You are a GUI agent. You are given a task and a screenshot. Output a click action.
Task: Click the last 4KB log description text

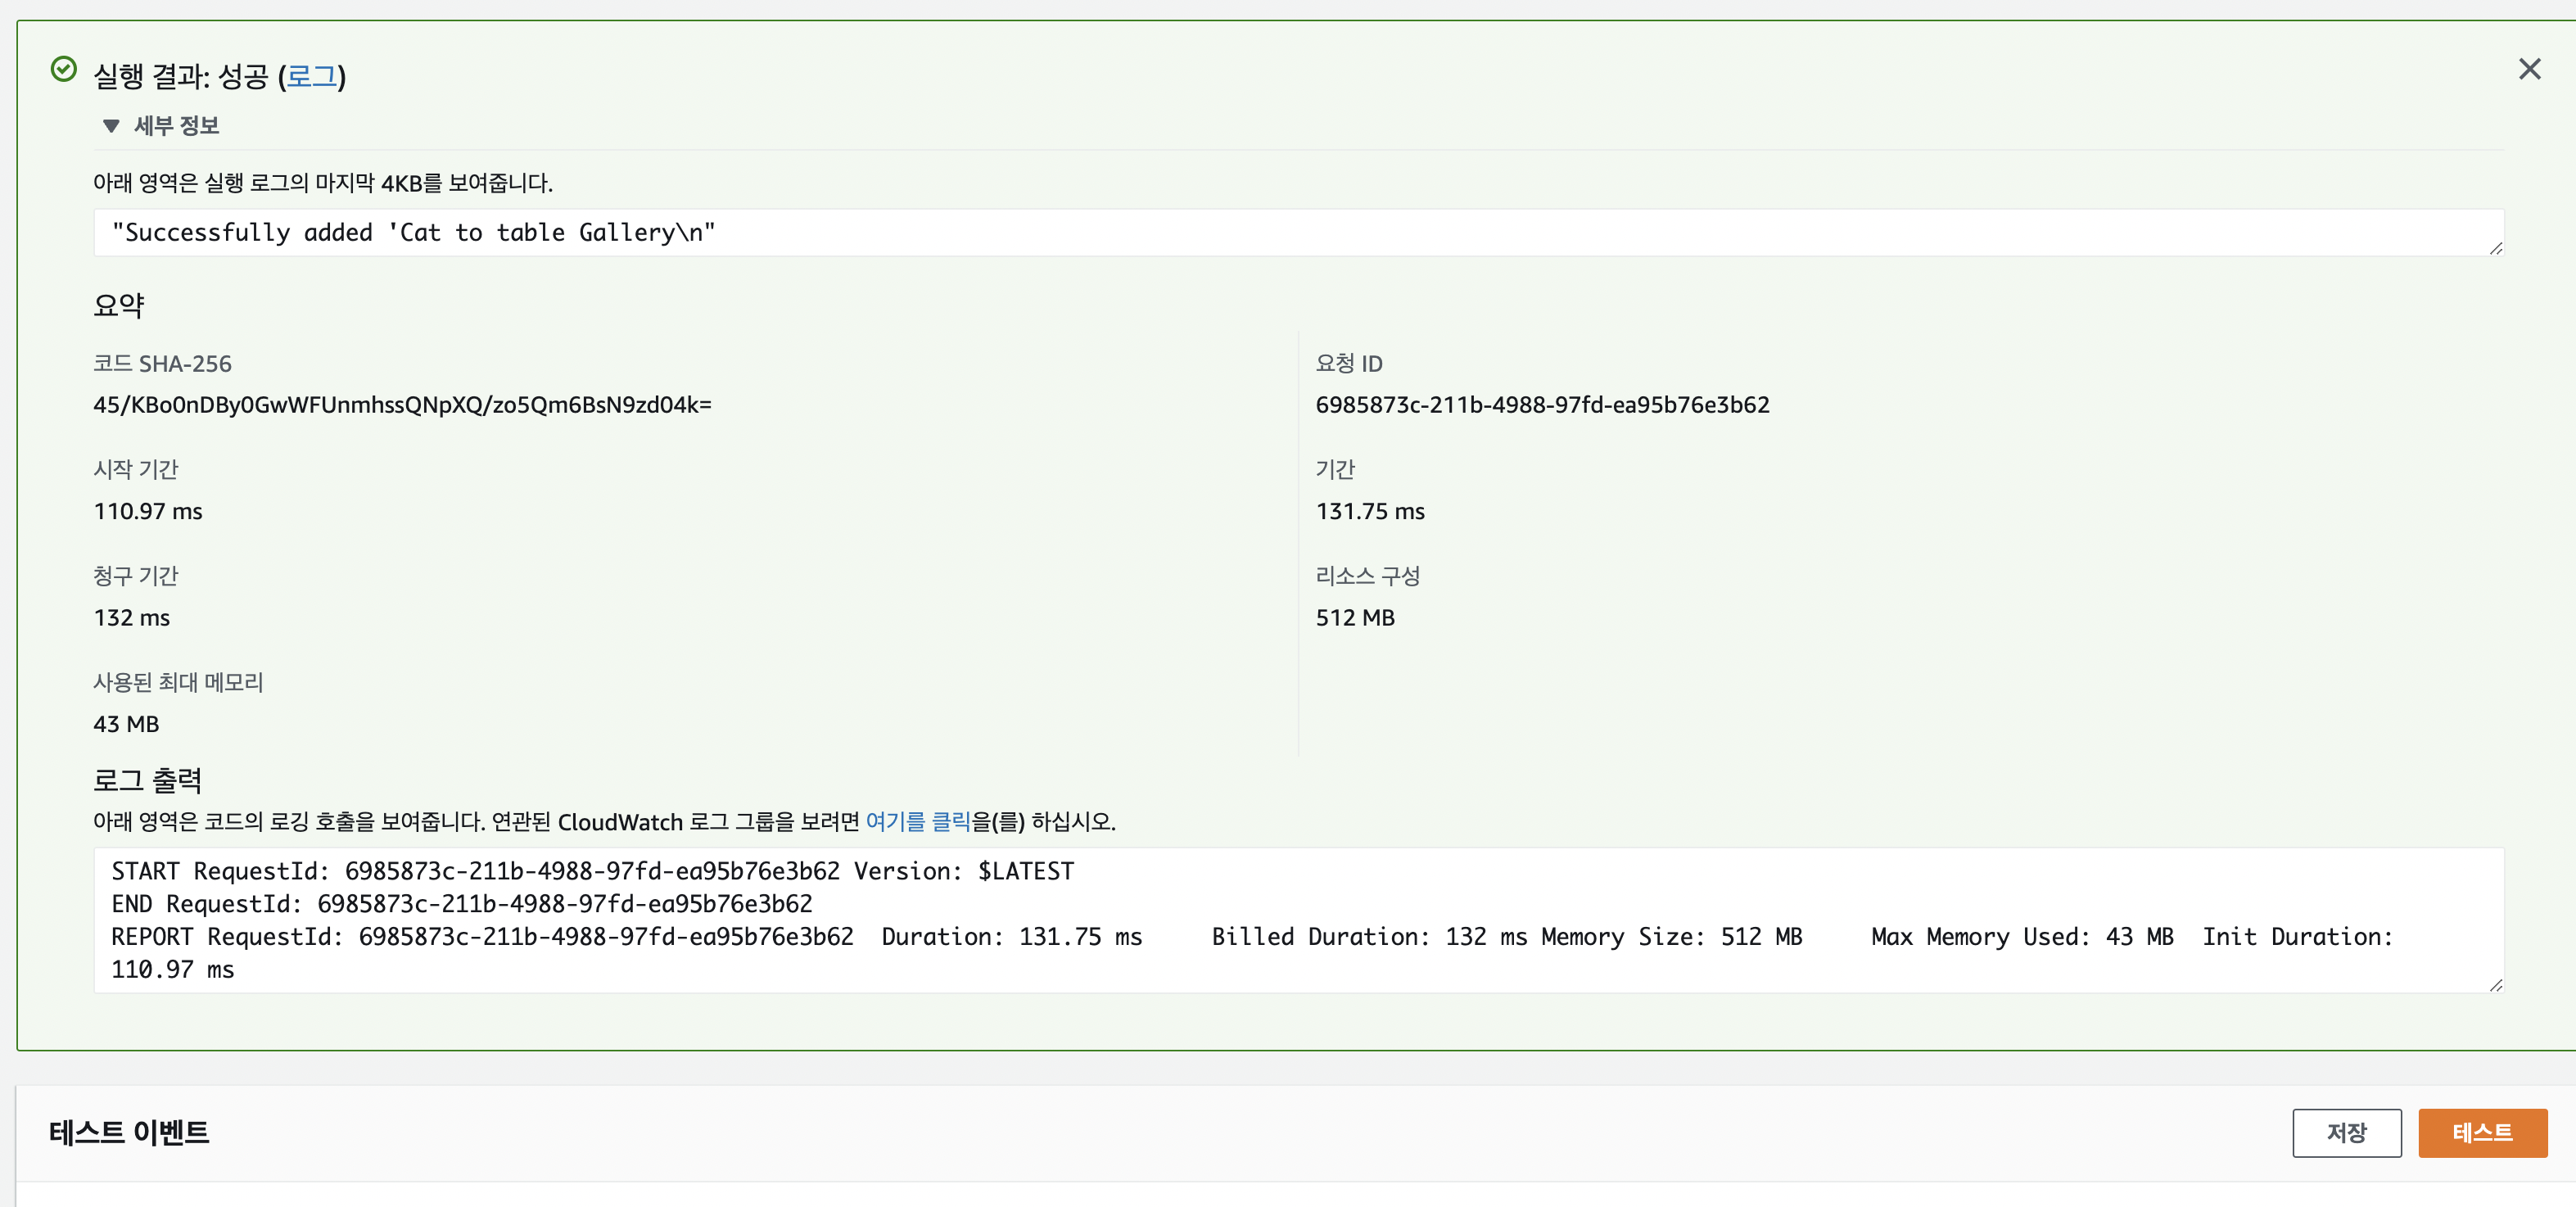tap(323, 183)
